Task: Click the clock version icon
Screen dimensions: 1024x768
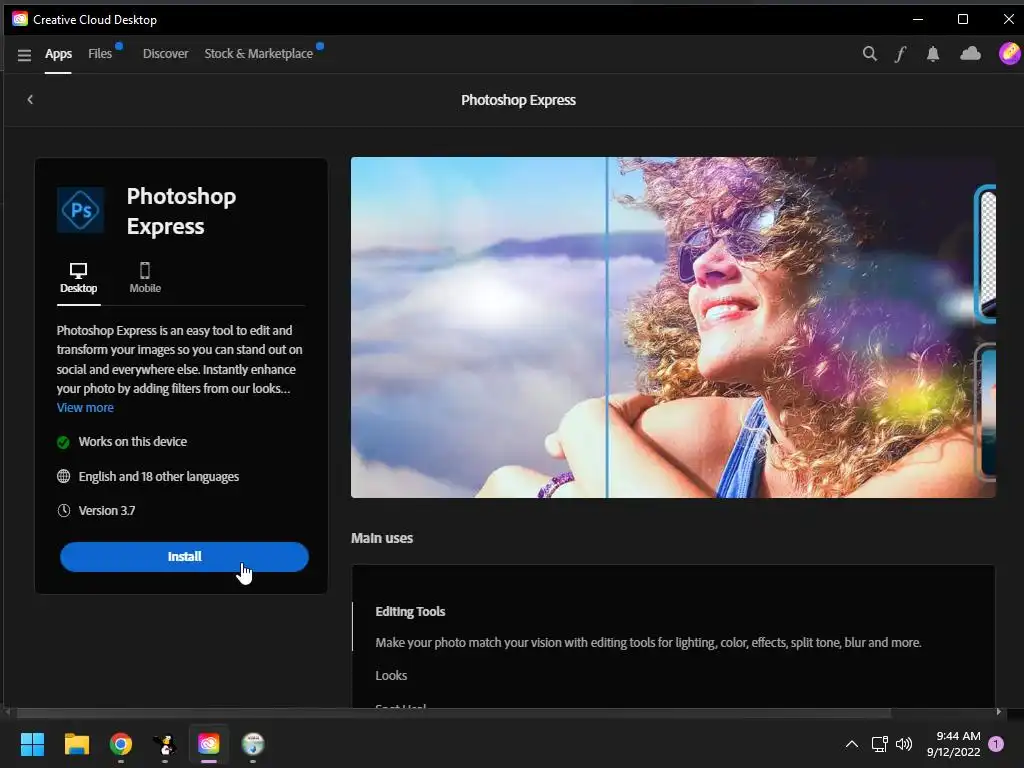Action: 63,510
